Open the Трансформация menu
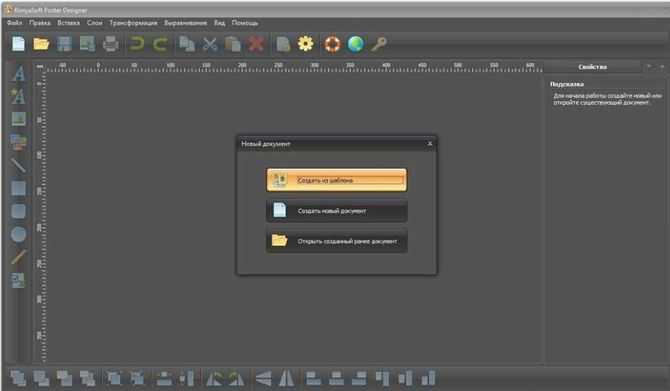The width and height of the screenshot is (670, 391). 133,23
